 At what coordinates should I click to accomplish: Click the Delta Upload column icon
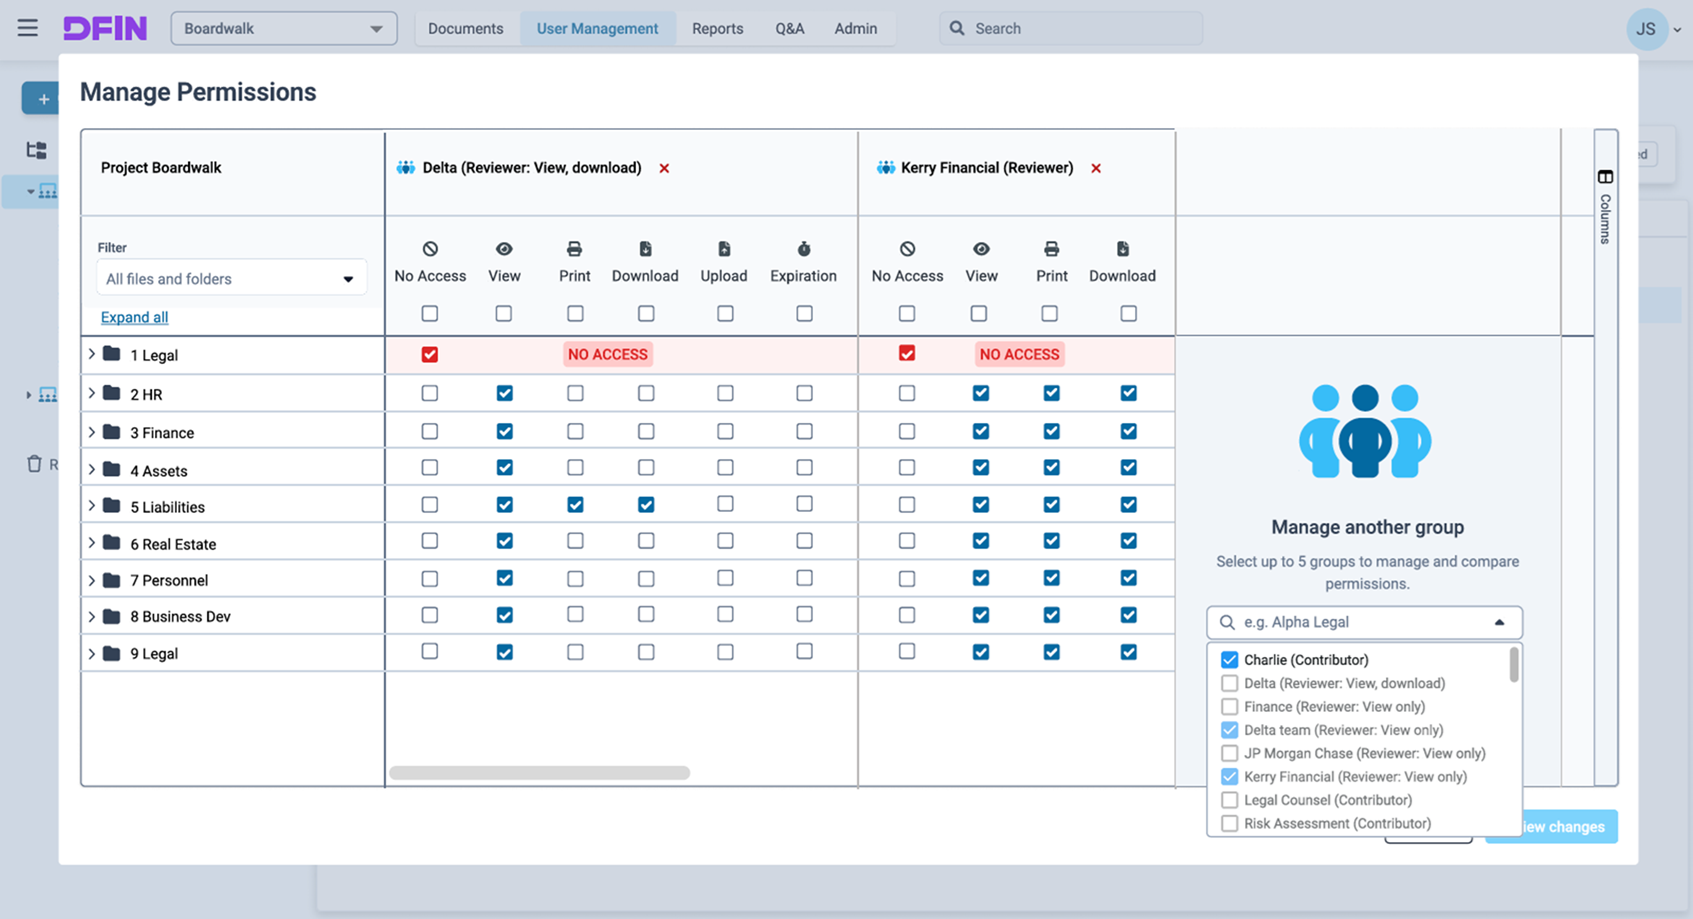click(724, 249)
